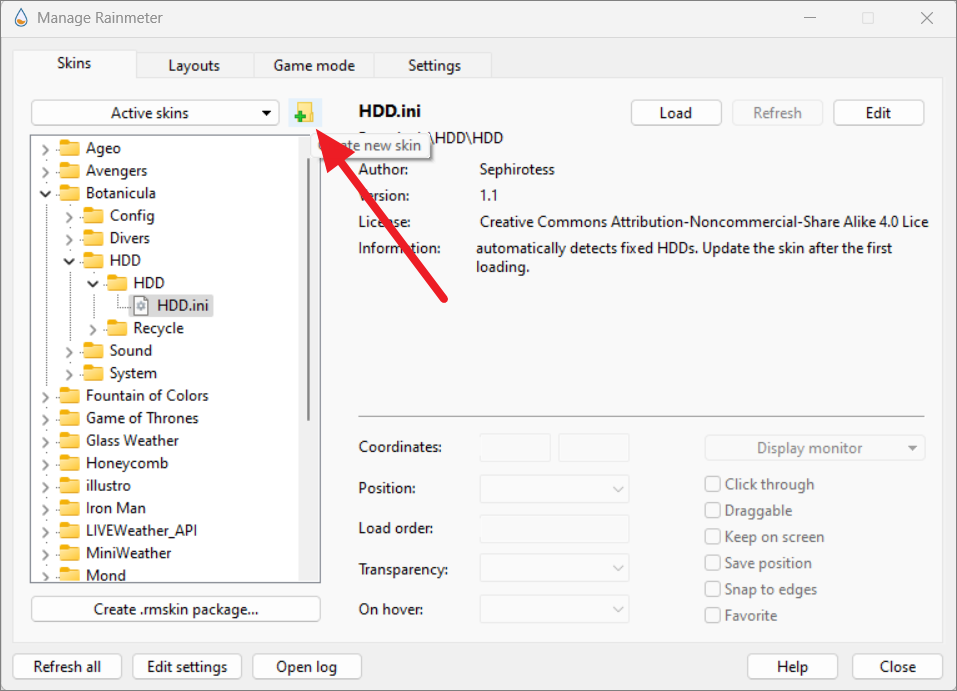Open the Position dropdown
Image resolution: width=957 pixels, height=691 pixels.
click(554, 488)
